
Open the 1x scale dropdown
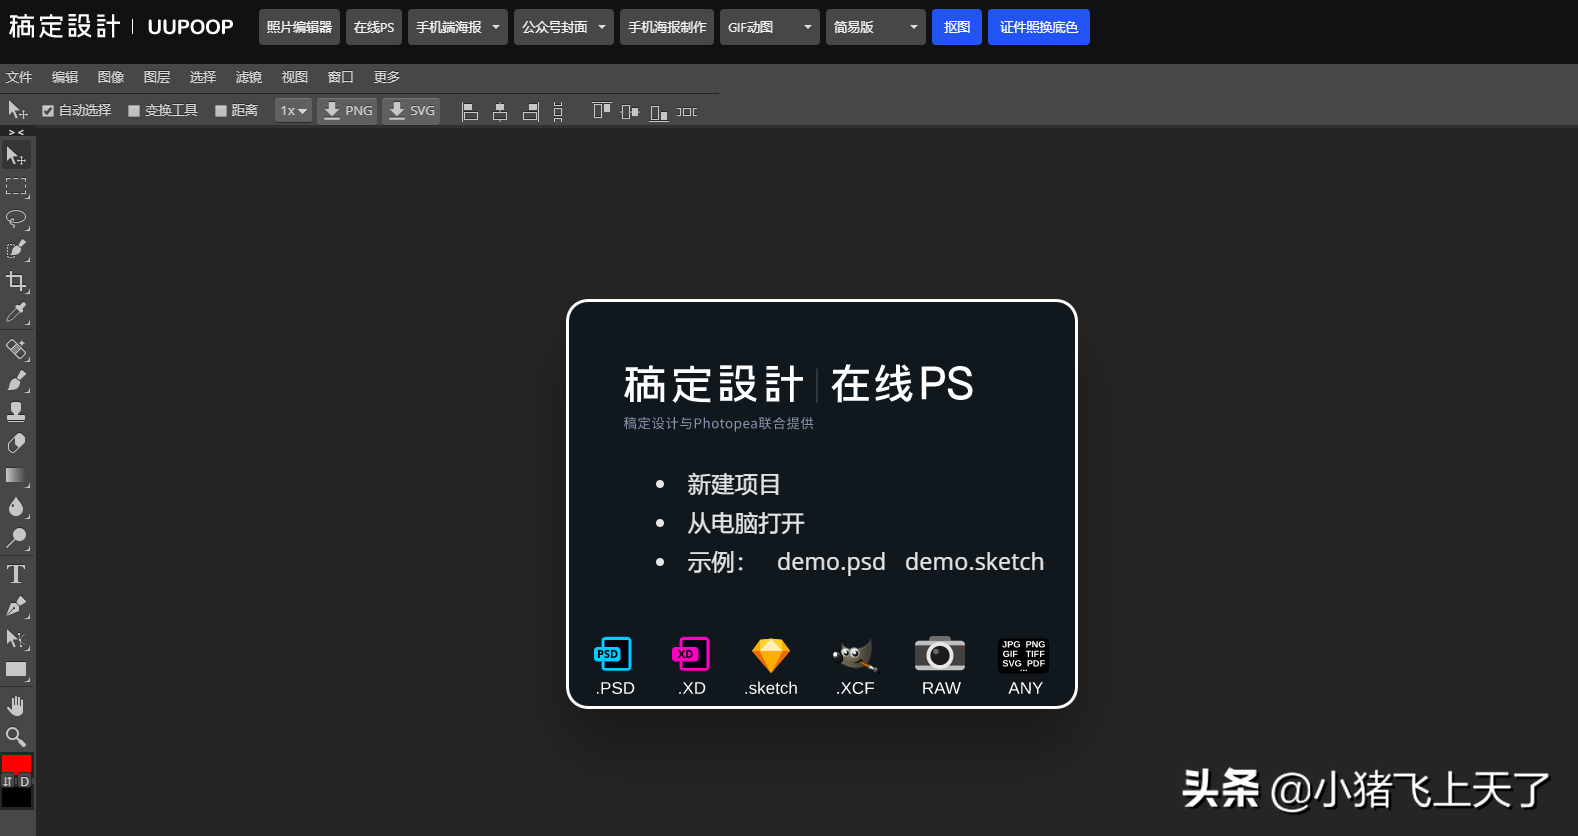click(x=294, y=111)
